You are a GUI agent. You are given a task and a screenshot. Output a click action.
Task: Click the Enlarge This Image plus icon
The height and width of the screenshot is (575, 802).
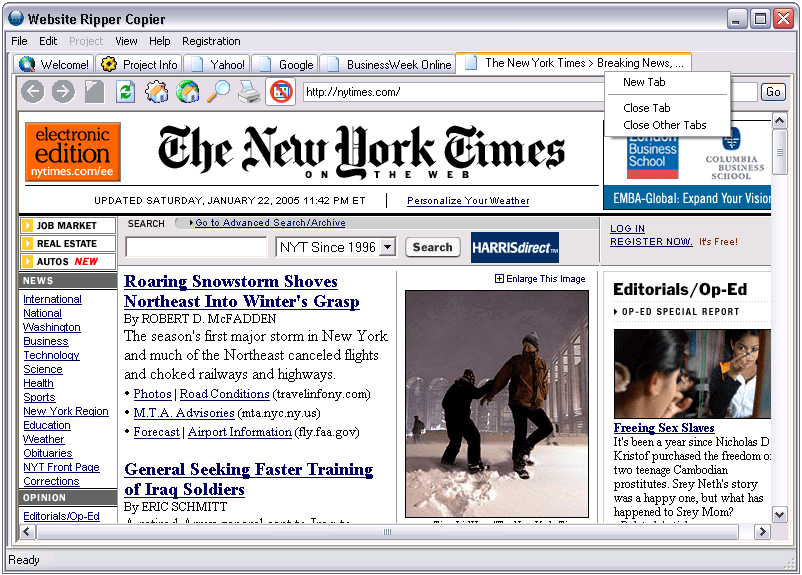pyautogui.click(x=499, y=279)
